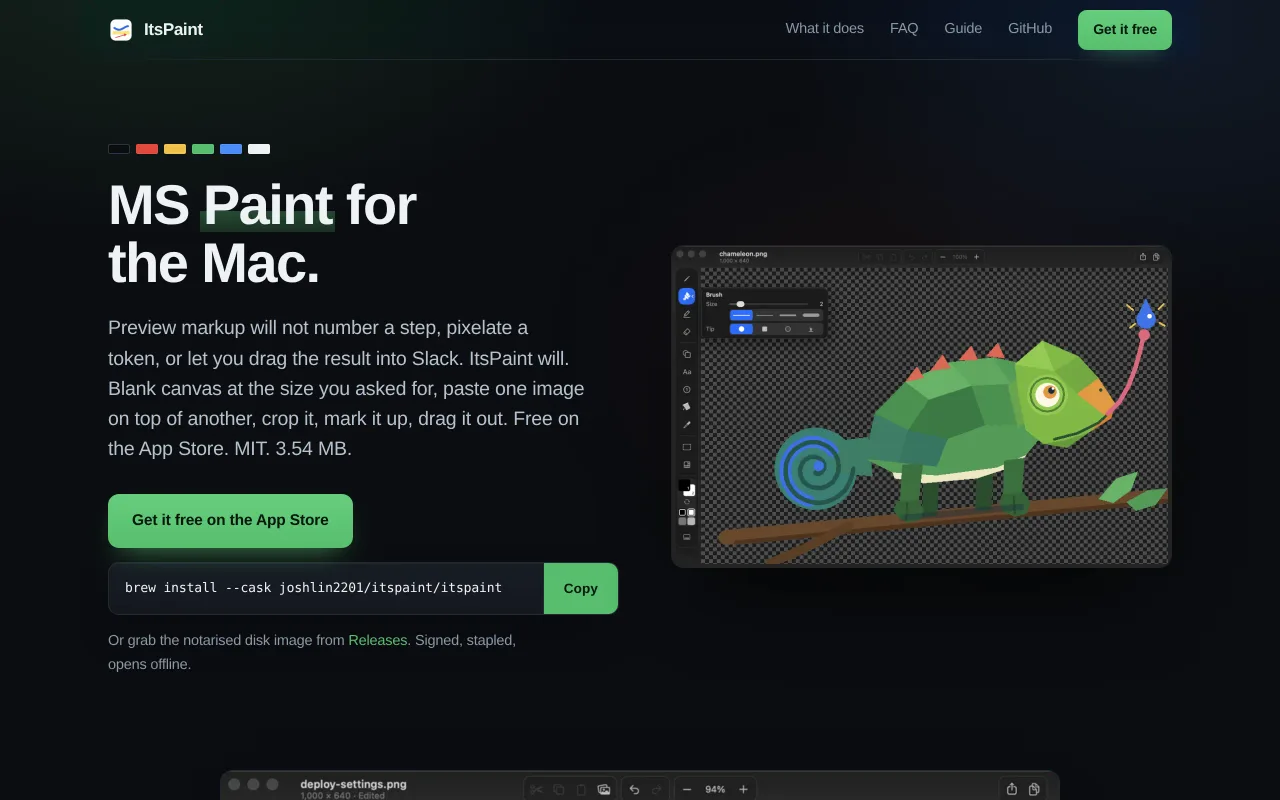Click the Share icon in the chameleon.png toolbar
The image size is (1280, 800).
[x=1143, y=257]
